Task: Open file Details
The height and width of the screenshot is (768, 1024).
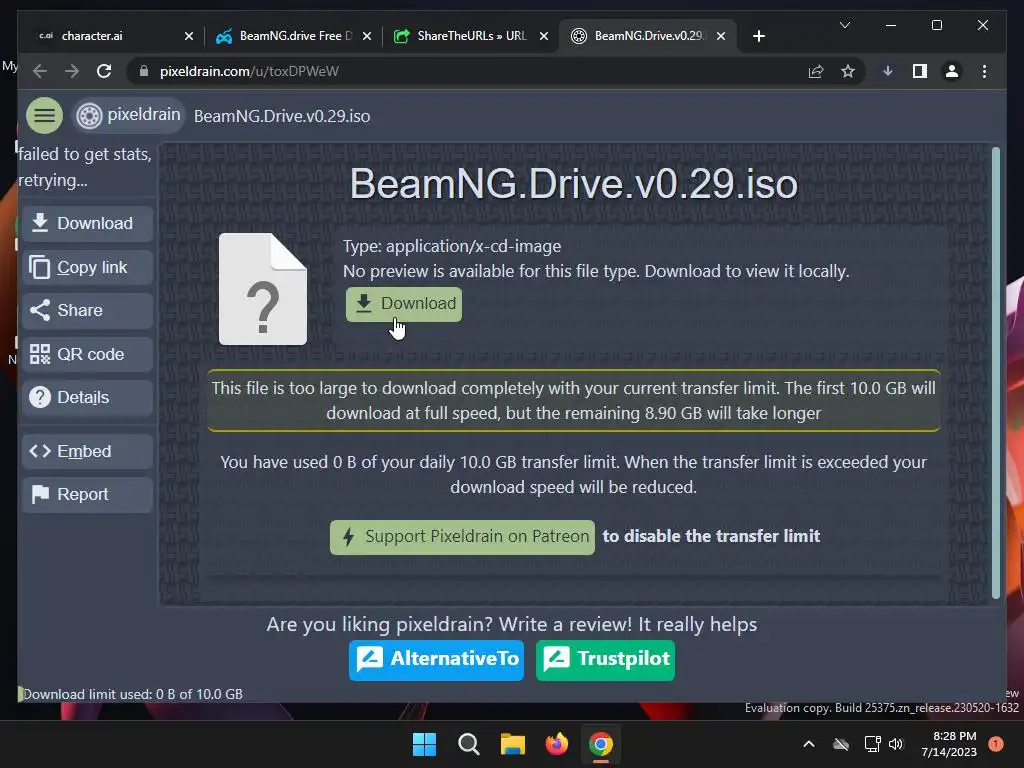Action: (x=88, y=398)
